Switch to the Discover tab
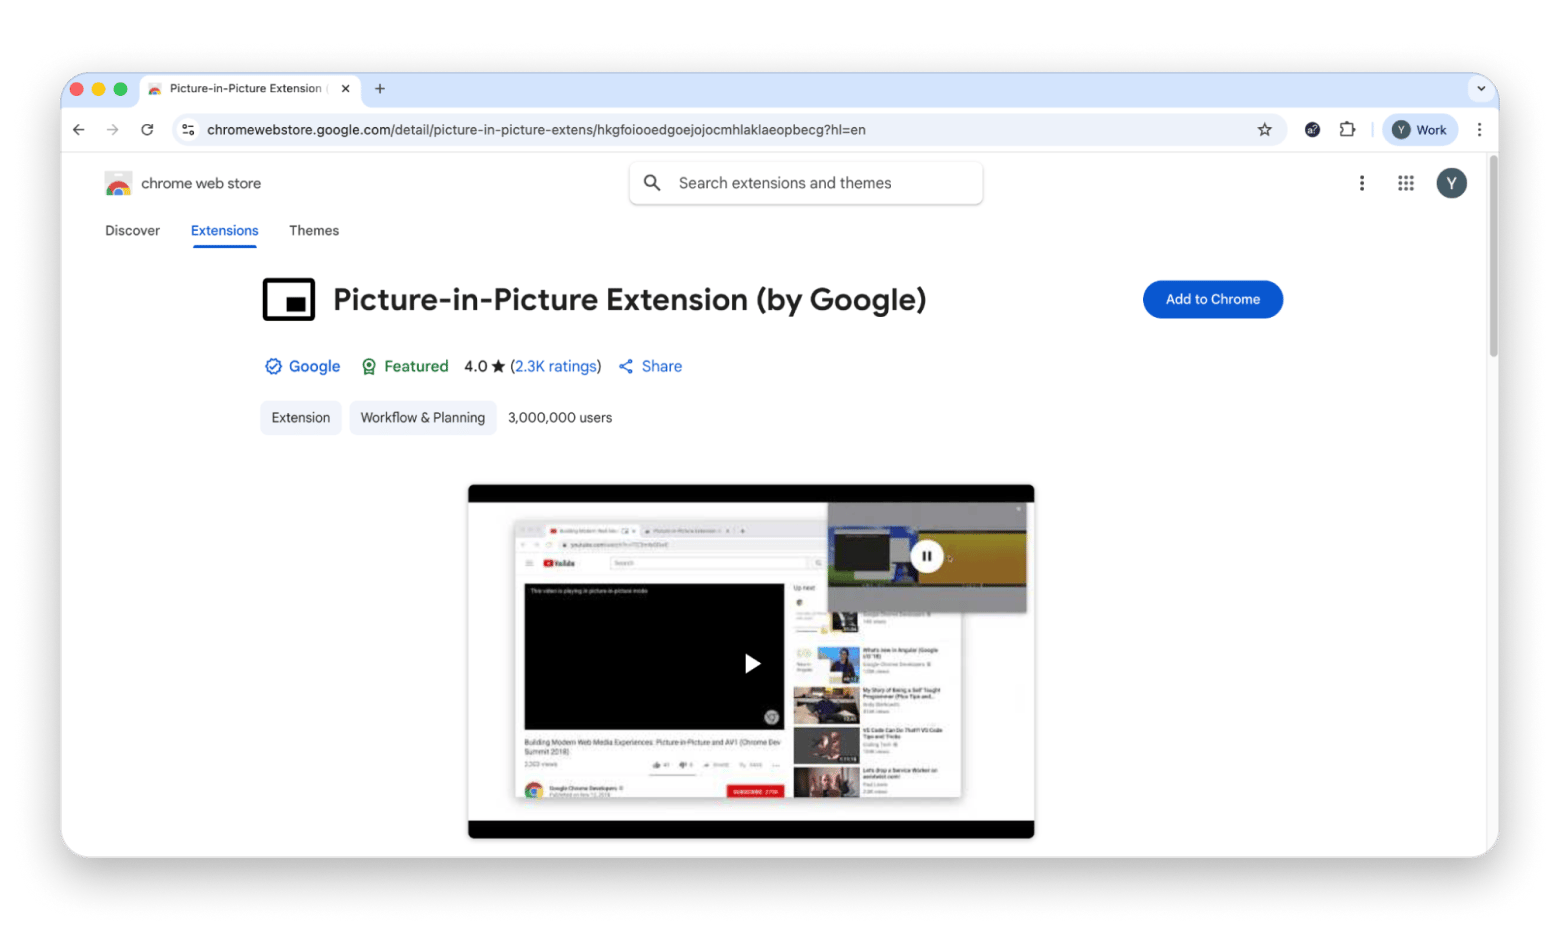 point(132,231)
